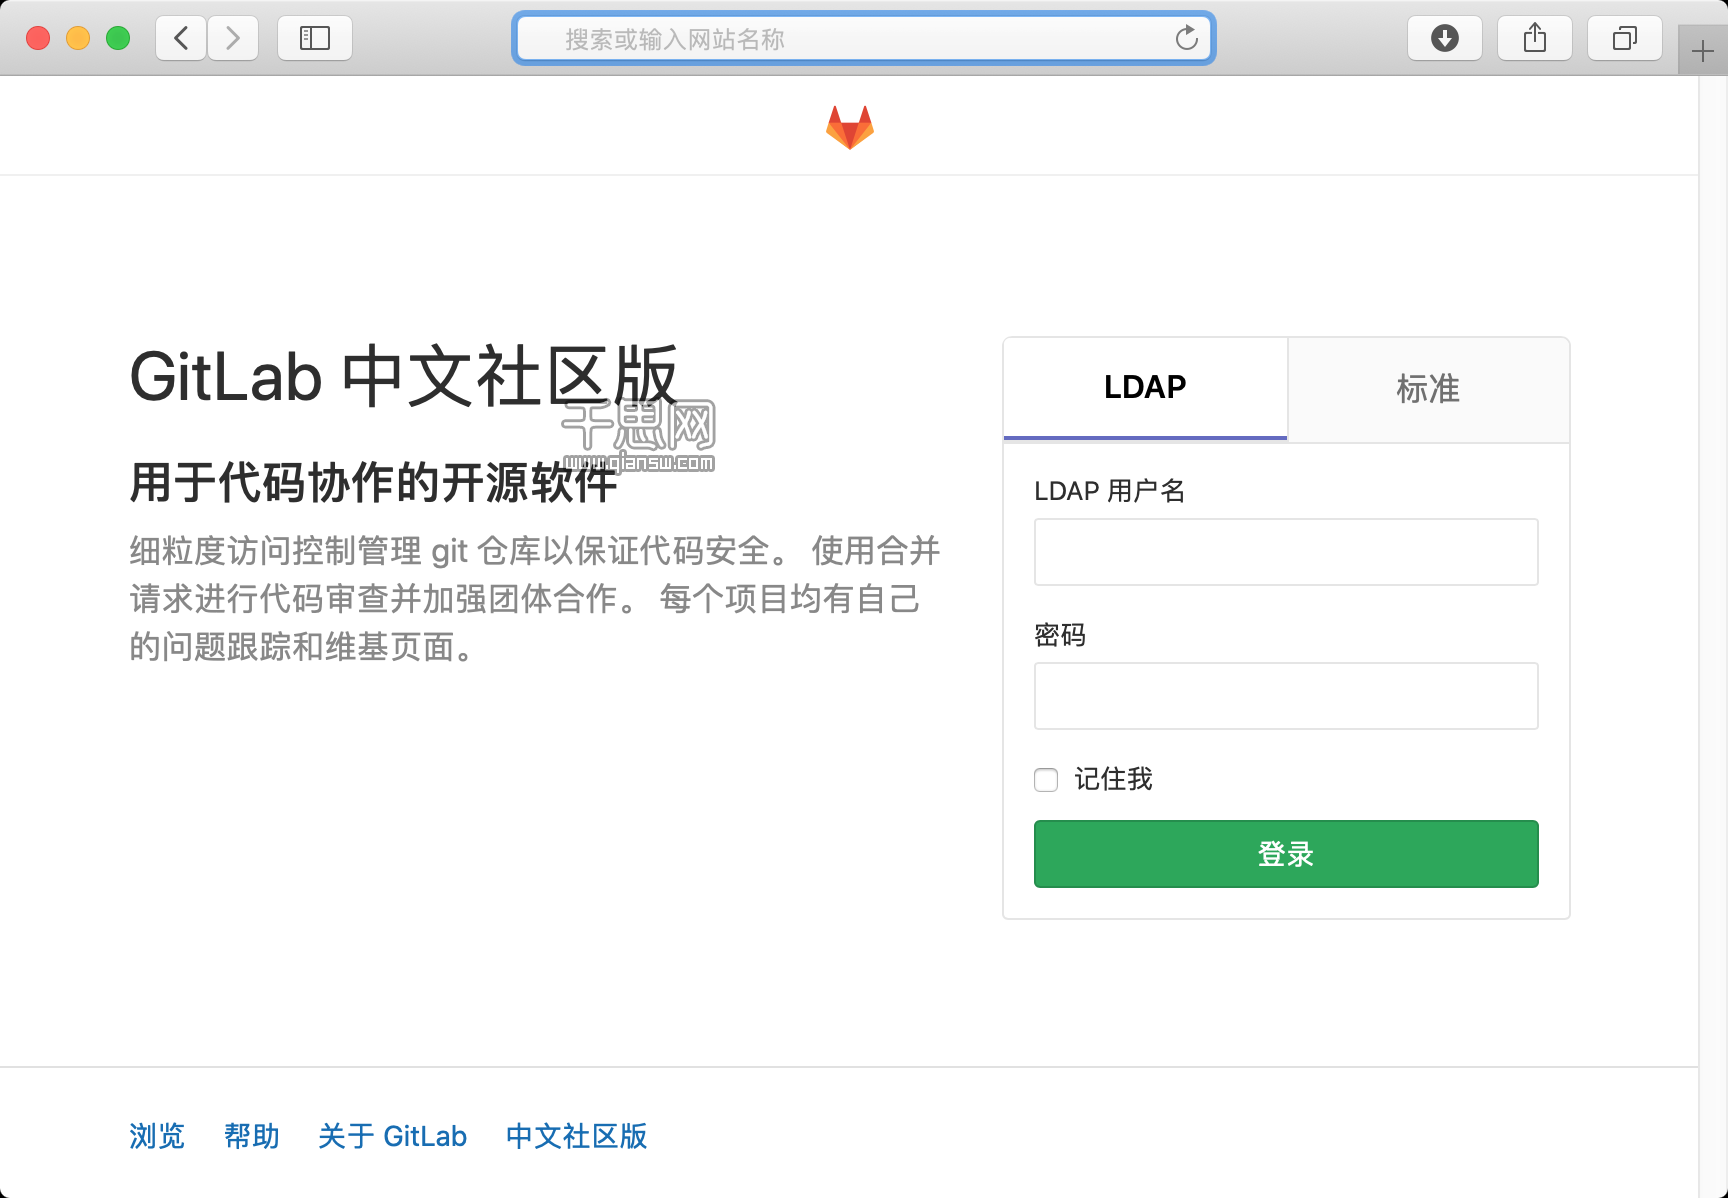Open the 浏览 footer link
This screenshot has height=1198, width=1728.
coord(157,1136)
